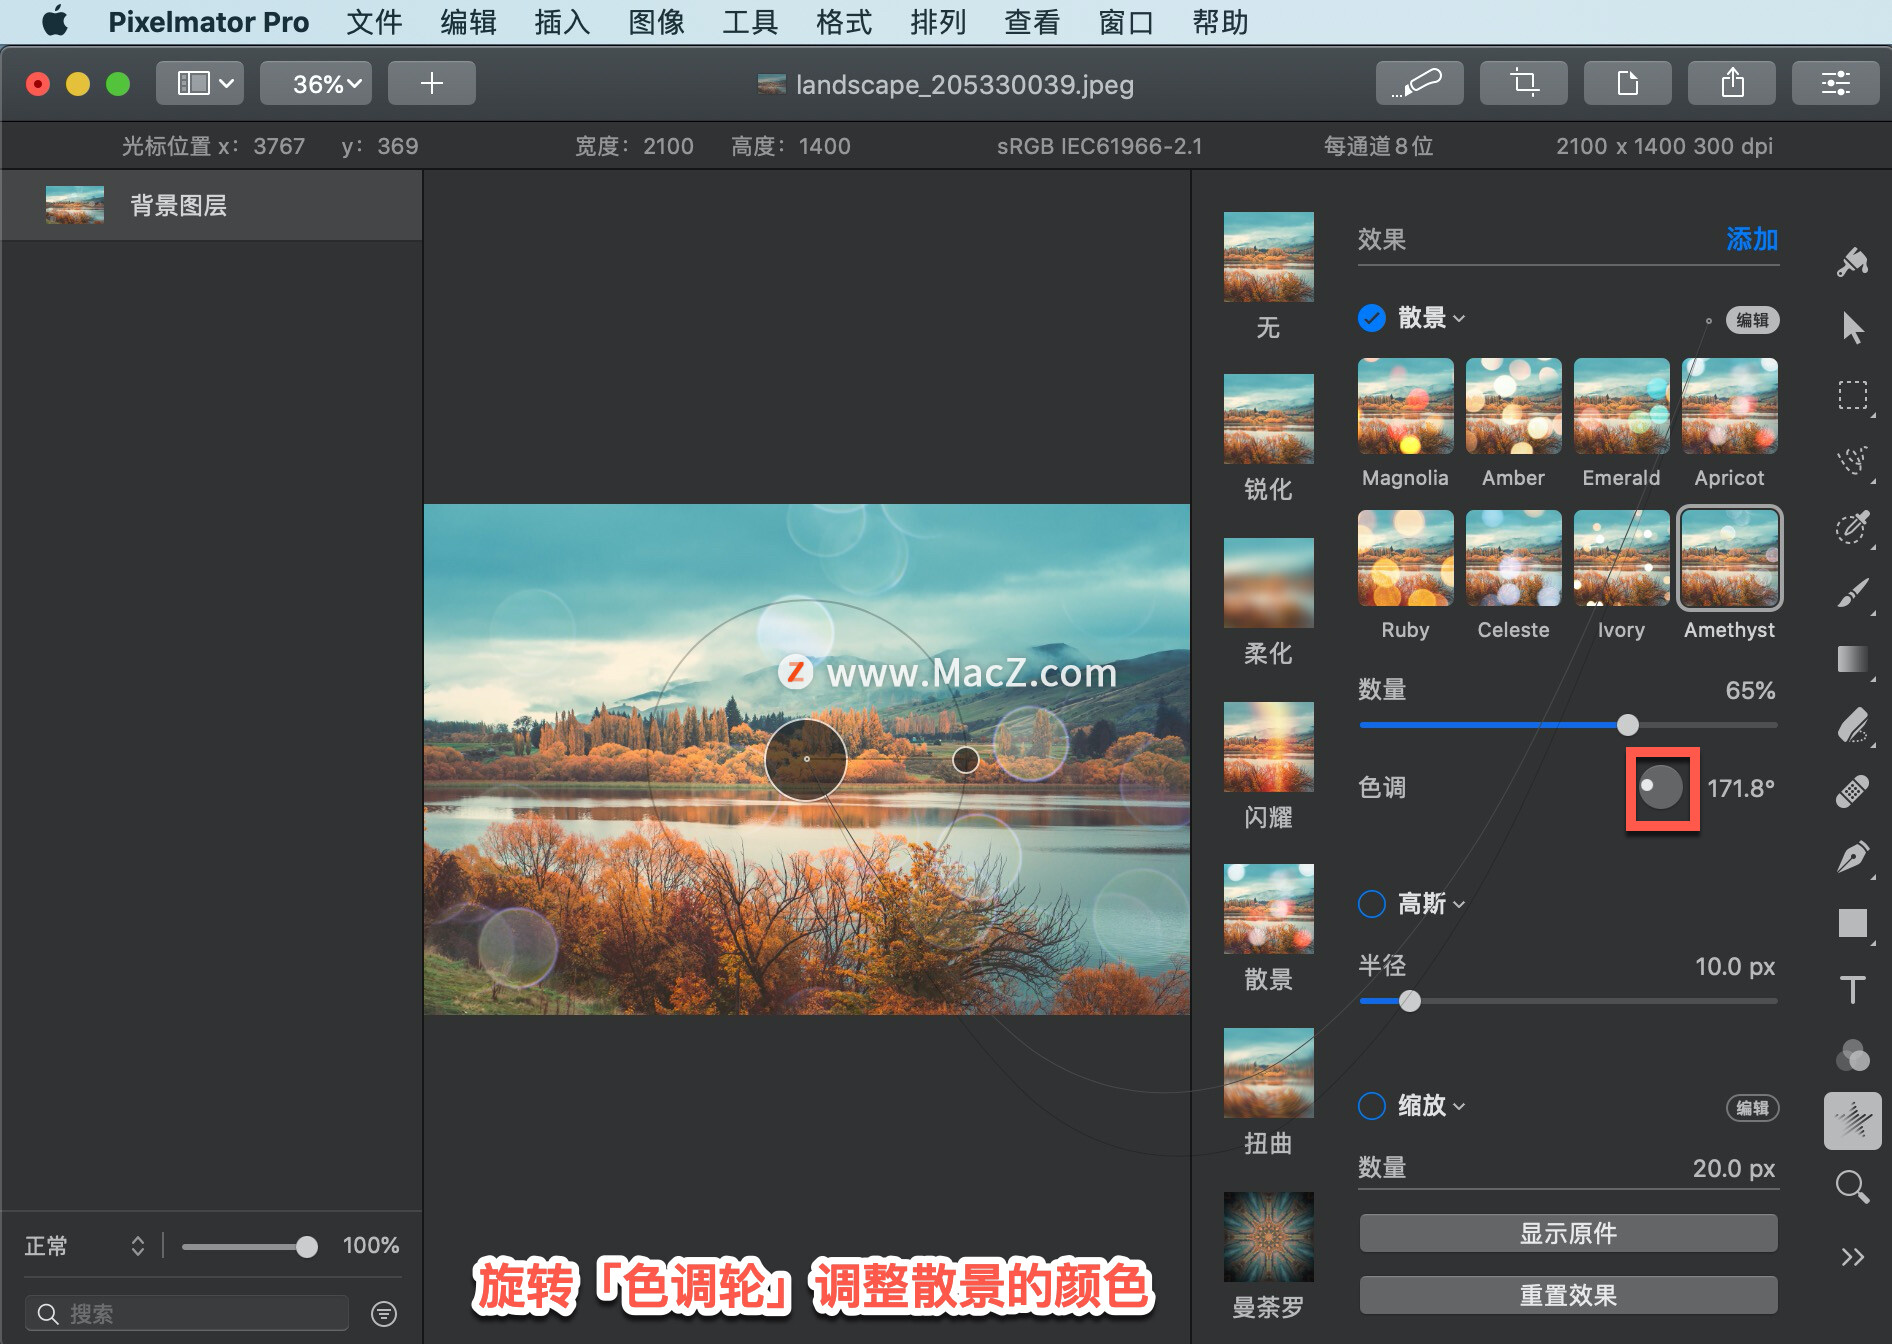Select the Effects tool icon
The height and width of the screenshot is (1344, 1892).
(x=1853, y=1121)
